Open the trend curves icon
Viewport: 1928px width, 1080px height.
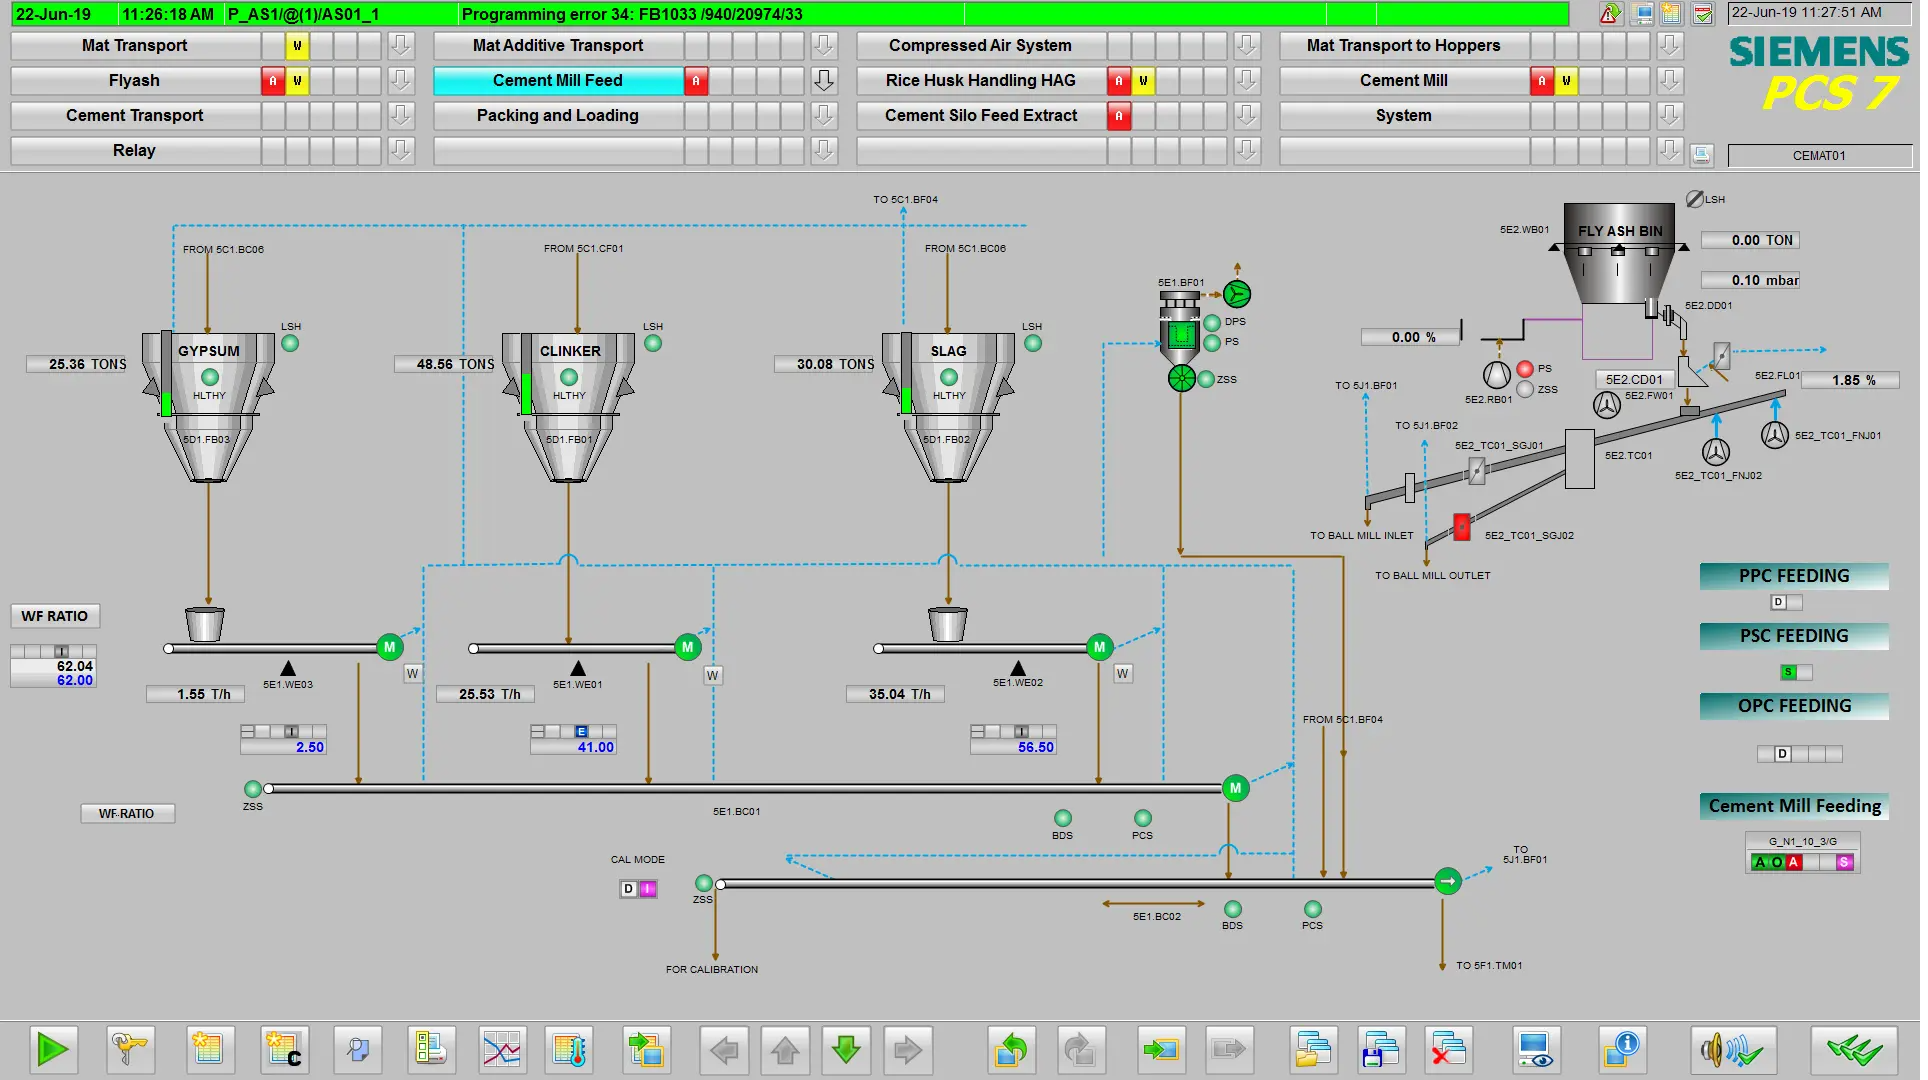coord(502,1050)
